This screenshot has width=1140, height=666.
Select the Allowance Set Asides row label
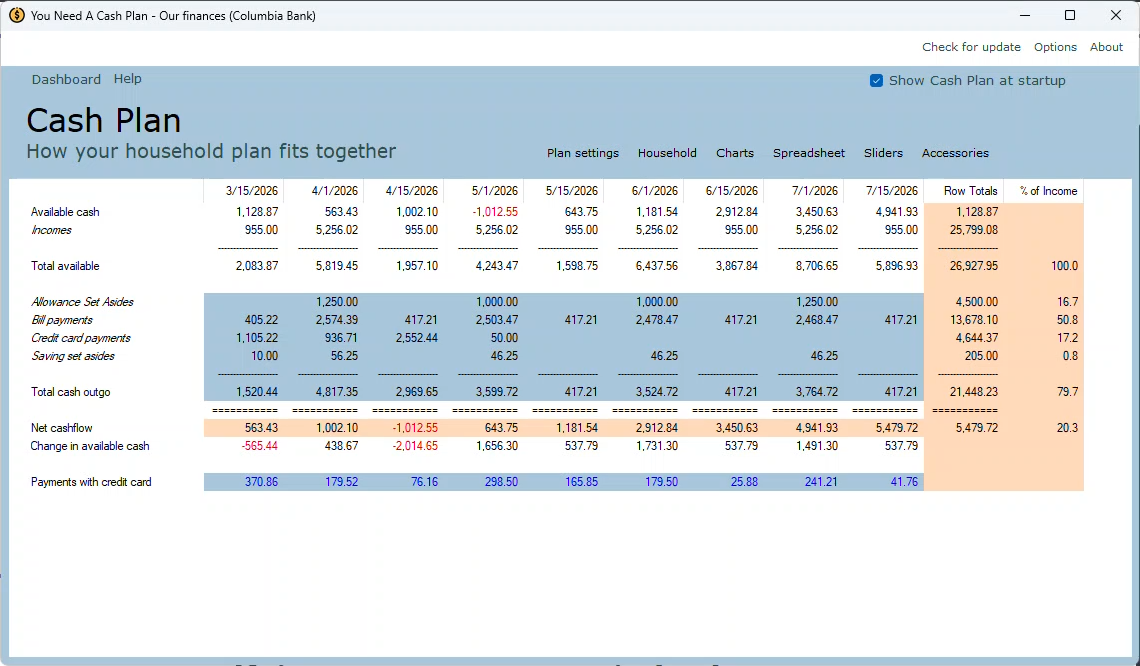82,302
